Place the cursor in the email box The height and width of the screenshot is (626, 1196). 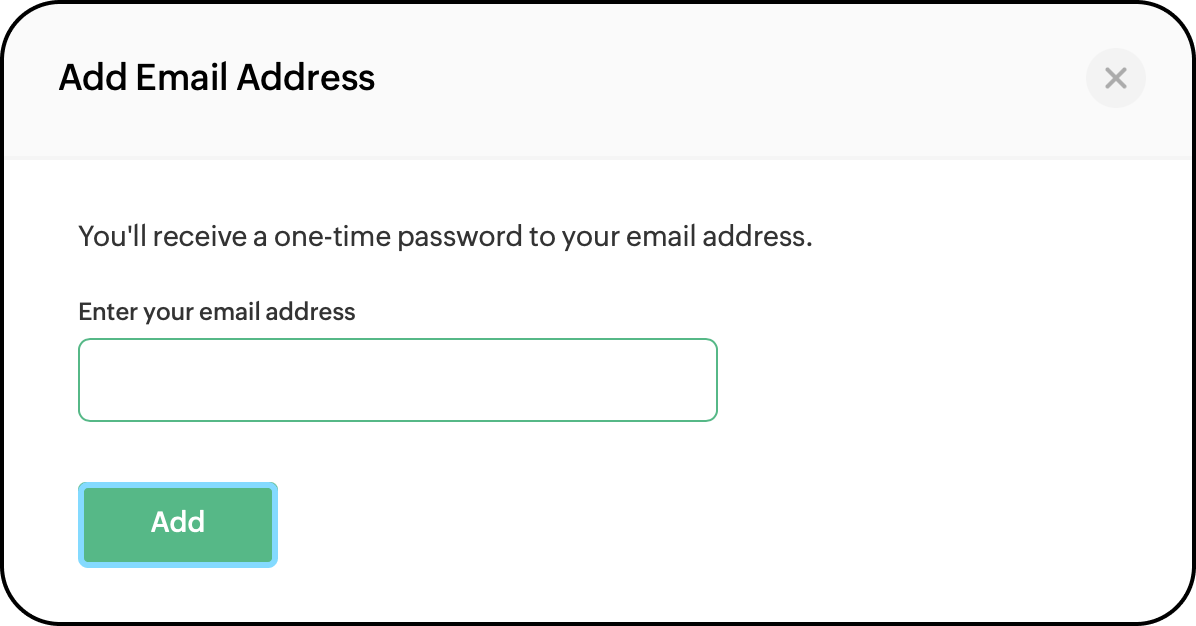tap(397, 380)
